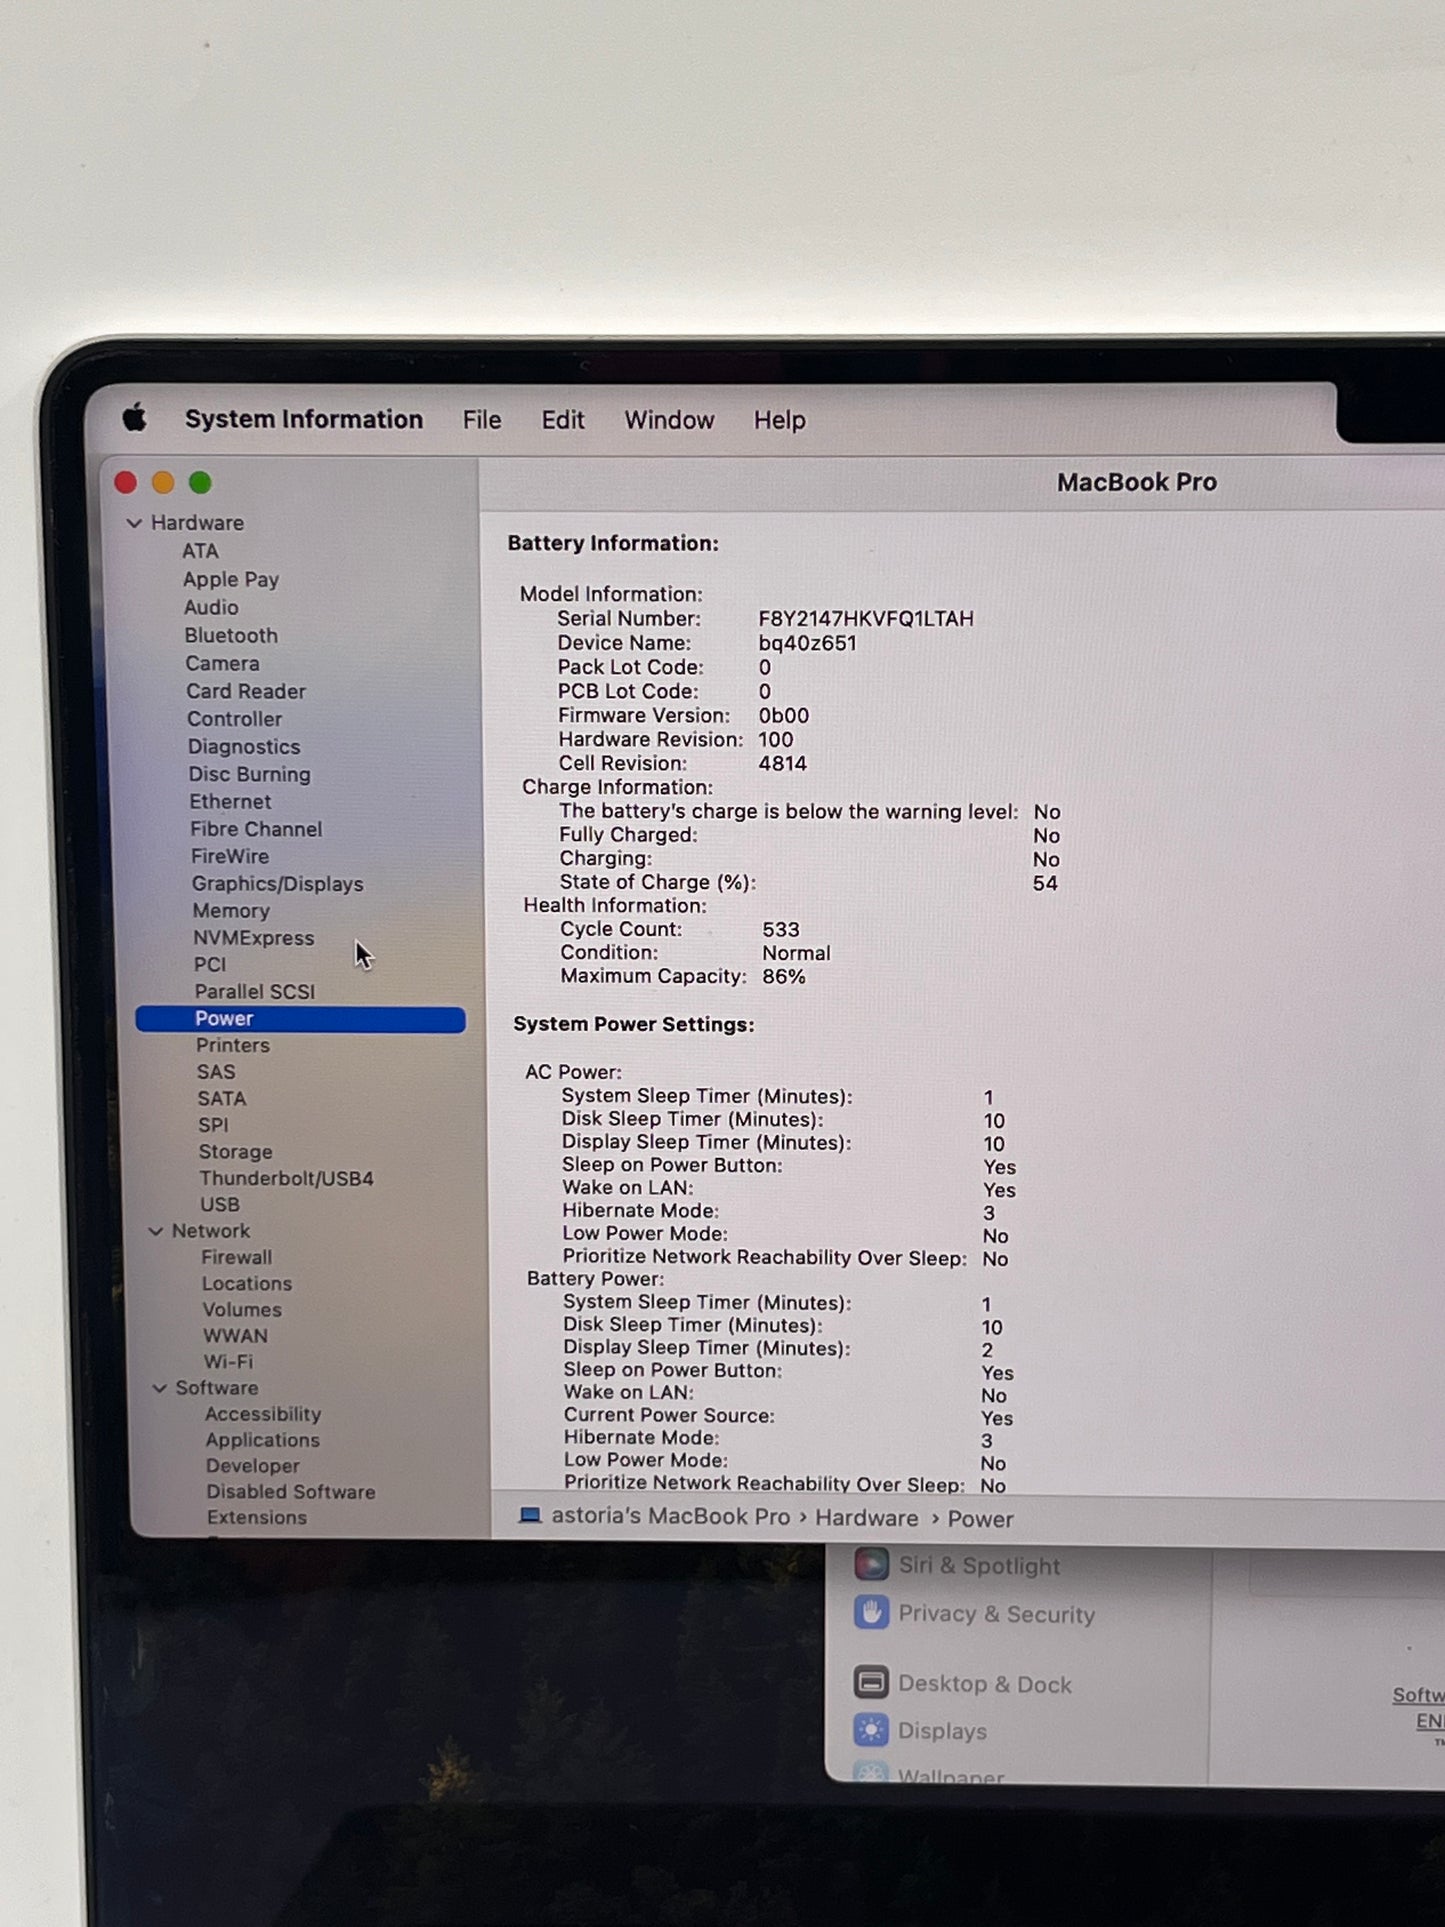1445x1927 pixels.
Task: Select the highlighted Power item
Action: pos(301,1018)
